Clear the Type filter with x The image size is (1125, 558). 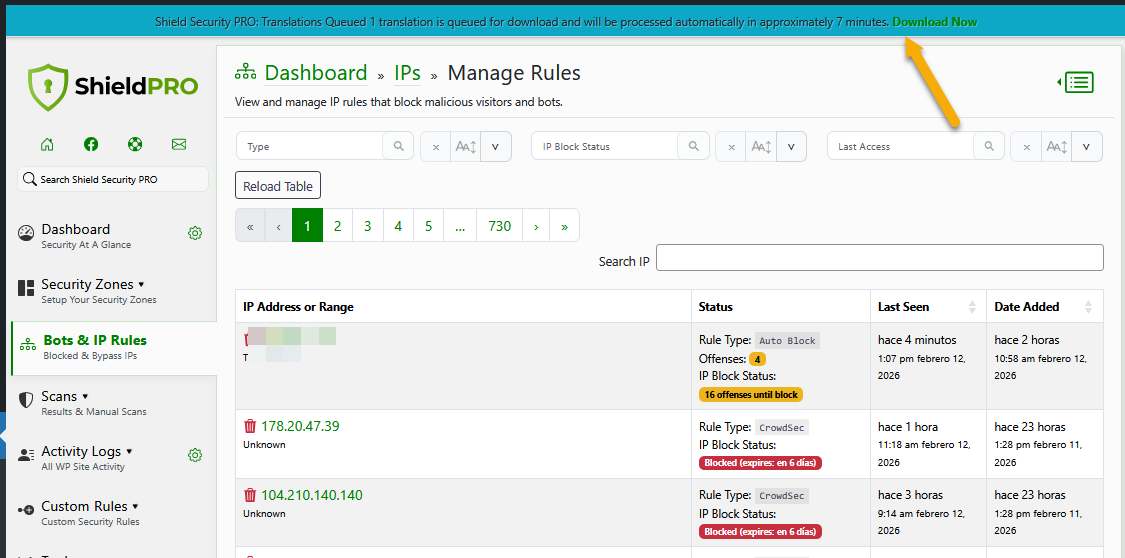[x=436, y=146]
